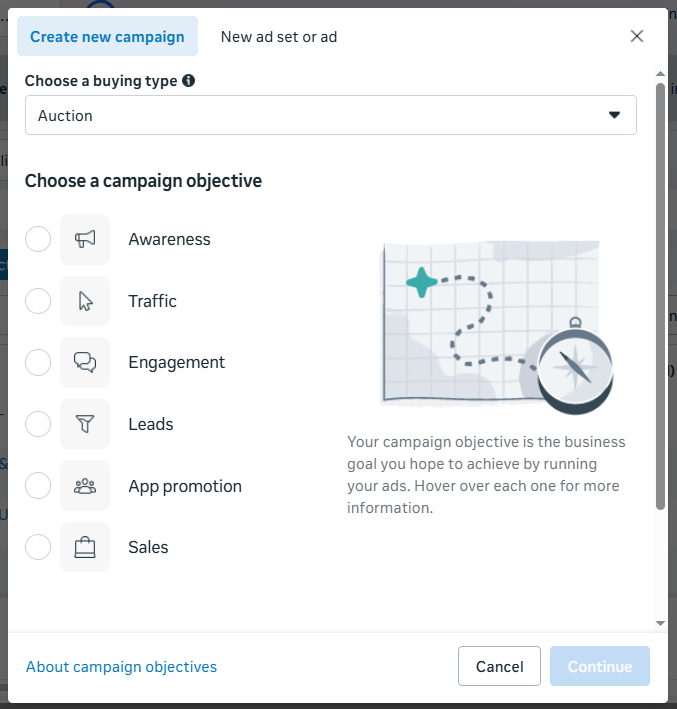Click the Traffic cursor icon
The image size is (677, 709).
pos(85,301)
